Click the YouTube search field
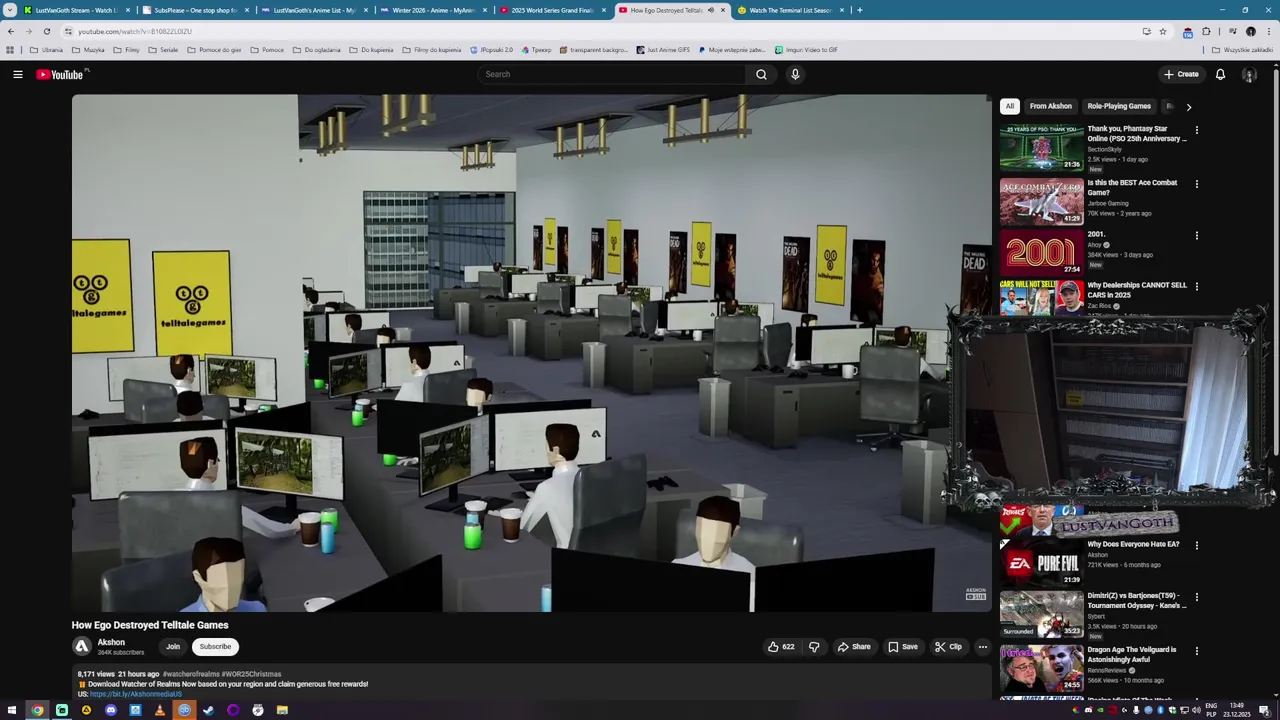Image resolution: width=1280 pixels, height=720 pixels. (612, 74)
